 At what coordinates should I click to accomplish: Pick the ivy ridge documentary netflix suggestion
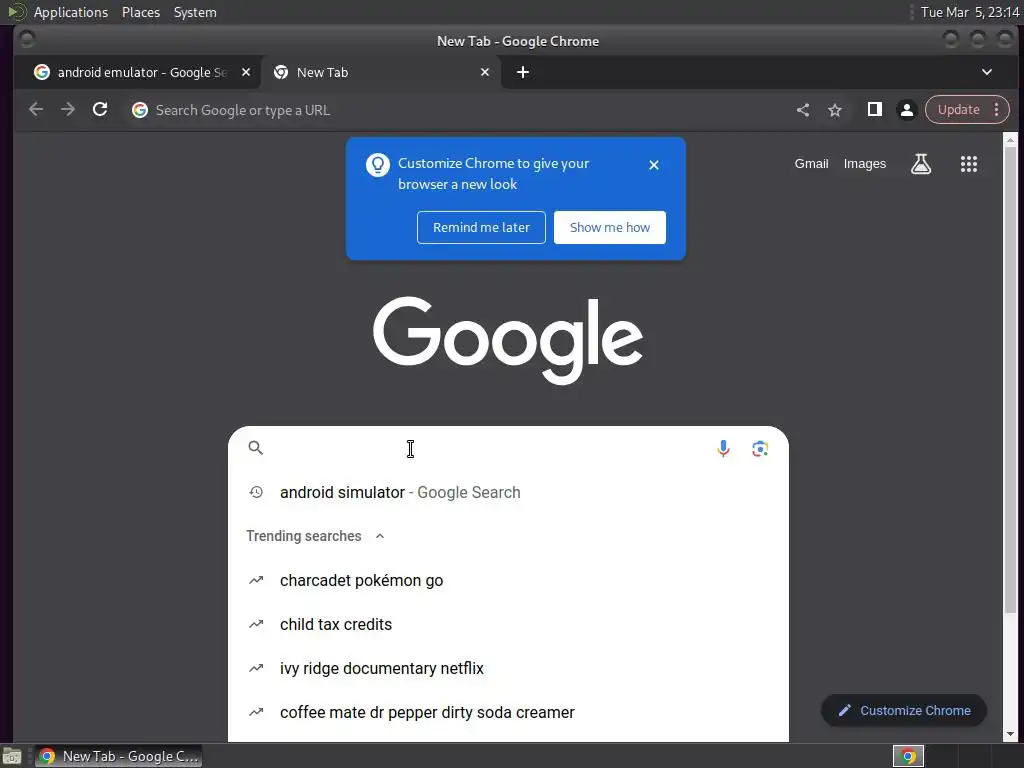point(508,668)
